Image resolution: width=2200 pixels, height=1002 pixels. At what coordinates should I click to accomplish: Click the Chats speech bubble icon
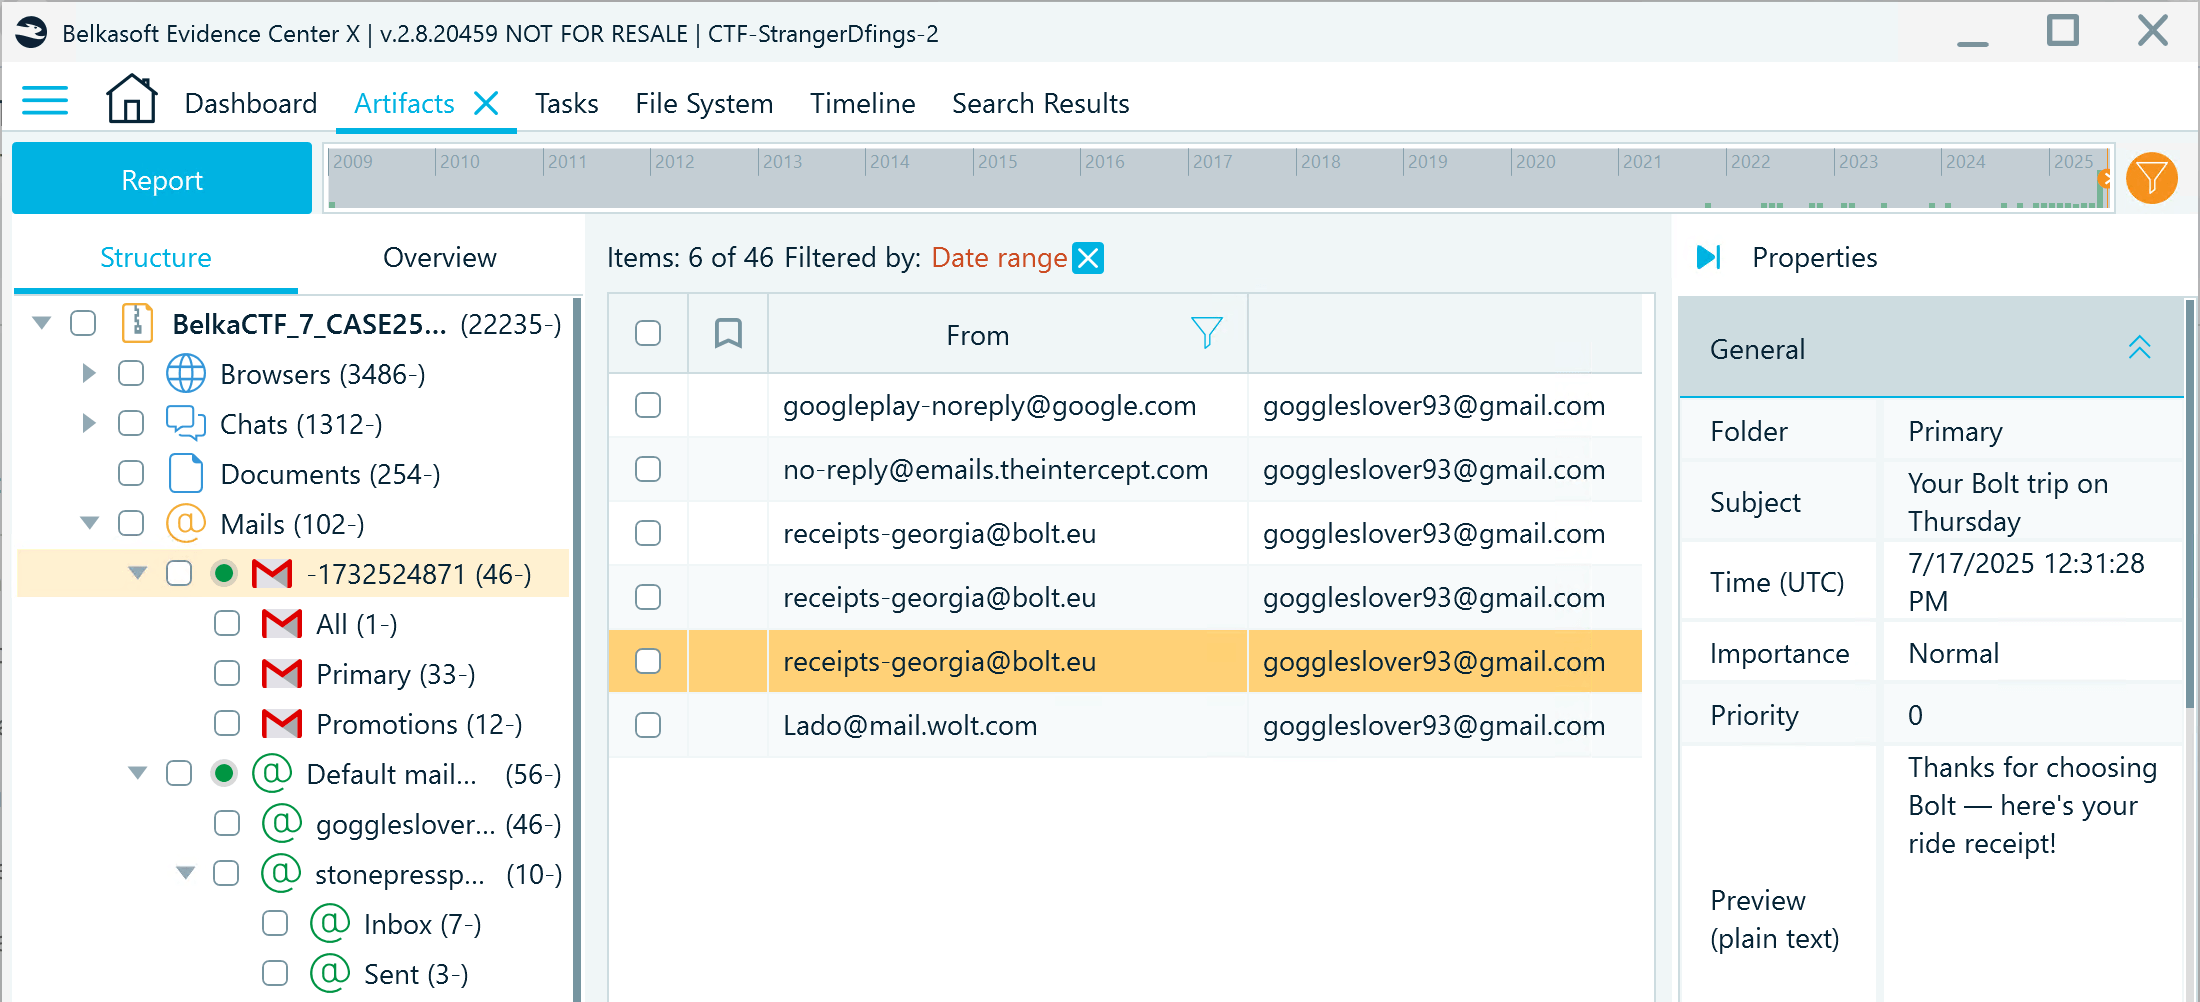point(186,423)
